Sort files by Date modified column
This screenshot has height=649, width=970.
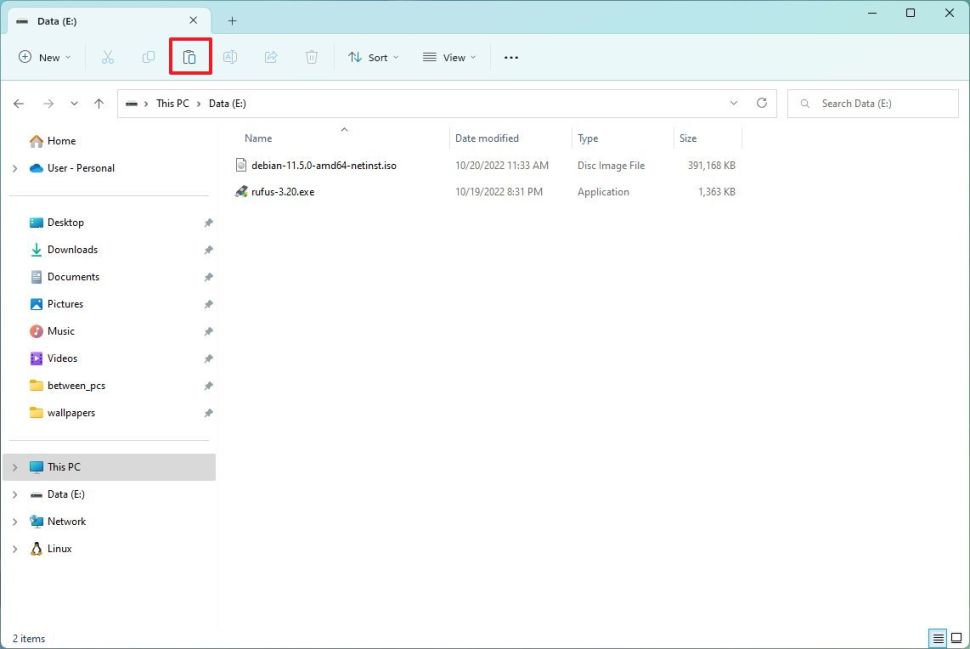tap(487, 138)
